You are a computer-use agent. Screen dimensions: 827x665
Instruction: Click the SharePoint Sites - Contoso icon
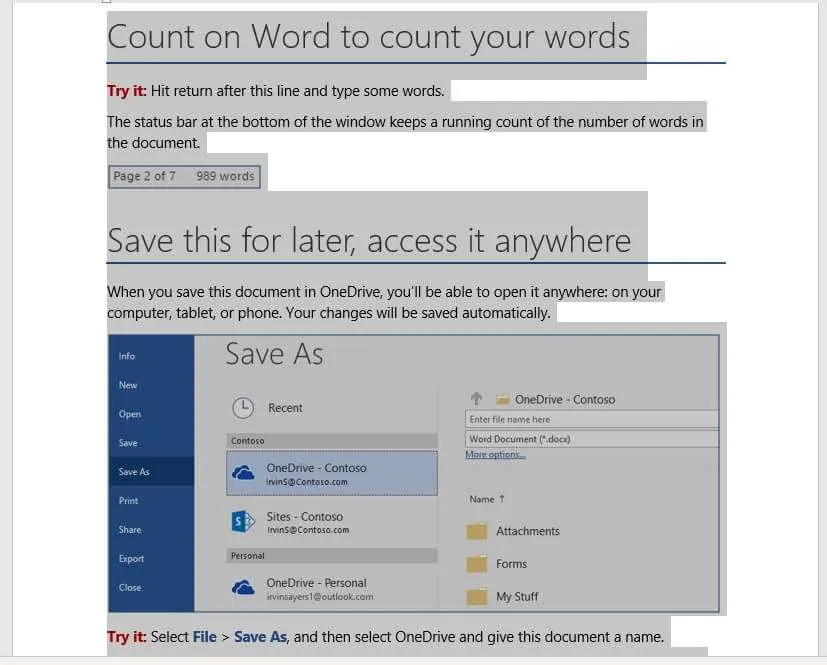pyautogui.click(x=243, y=522)
